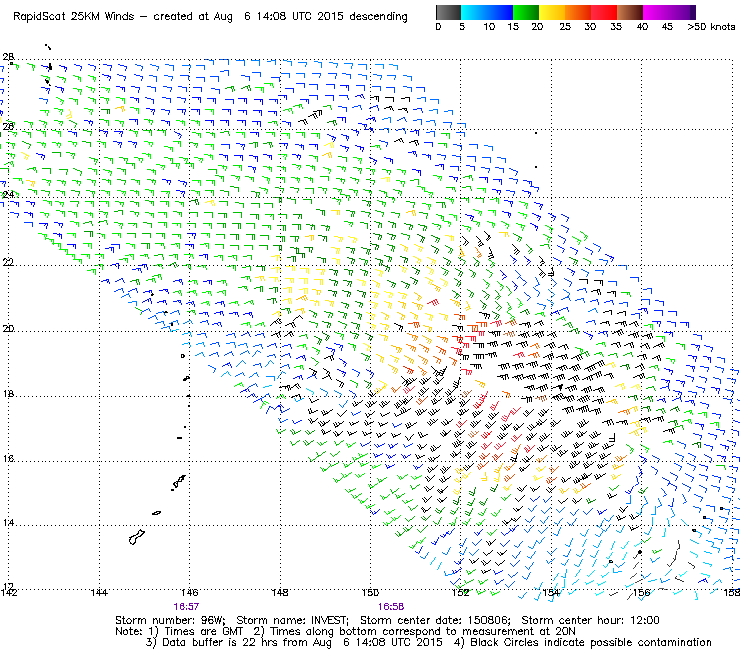The width and height of the screenshot is (740, 650).
Task: Click the longitude axis label 146
Action: point(189,592)
